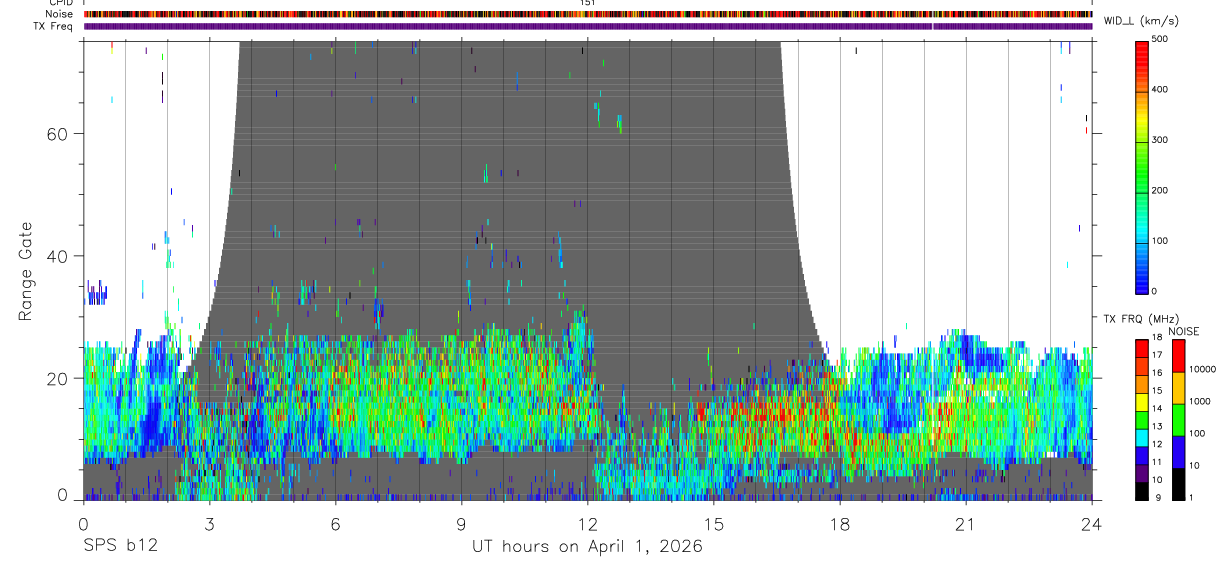The image size is (1228, 567).
Task: Click the TX Freq strip label at top
Action: [54, 26]
